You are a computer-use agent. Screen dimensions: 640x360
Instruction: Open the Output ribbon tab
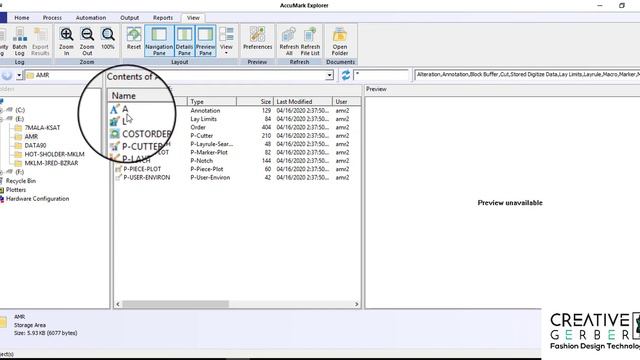[x=129, y=18]
